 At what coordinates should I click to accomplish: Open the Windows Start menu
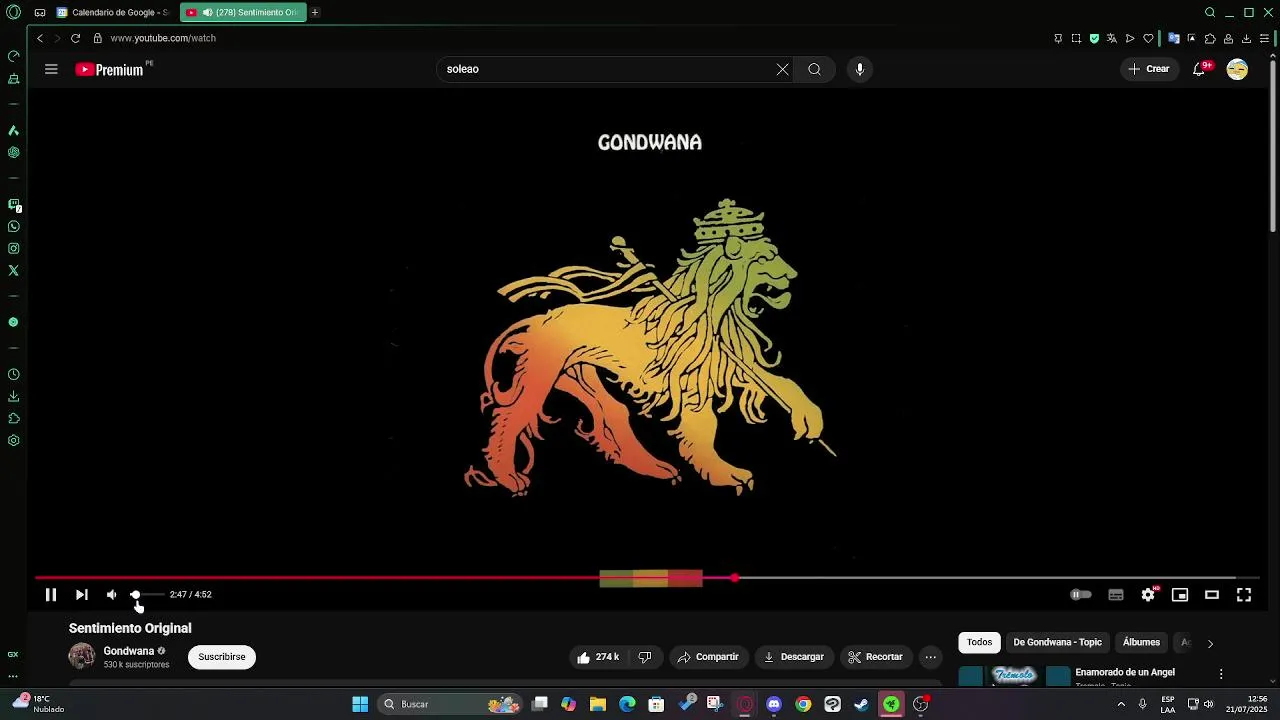(360, 704)
